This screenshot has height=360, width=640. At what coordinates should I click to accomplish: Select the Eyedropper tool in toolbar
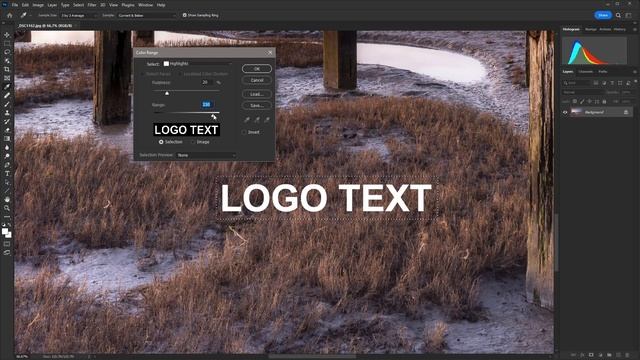click(7, 87)
